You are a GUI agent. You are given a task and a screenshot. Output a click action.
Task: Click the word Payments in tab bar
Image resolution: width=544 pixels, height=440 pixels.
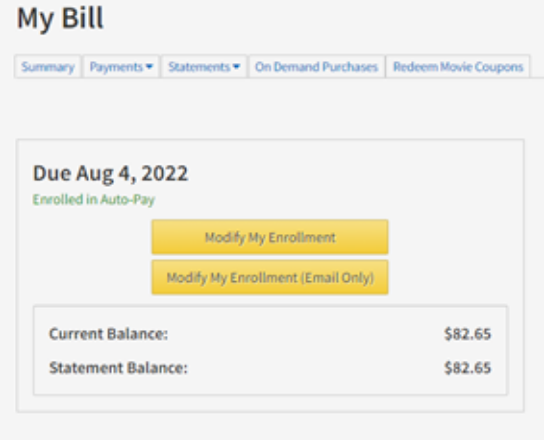[116, 67]
